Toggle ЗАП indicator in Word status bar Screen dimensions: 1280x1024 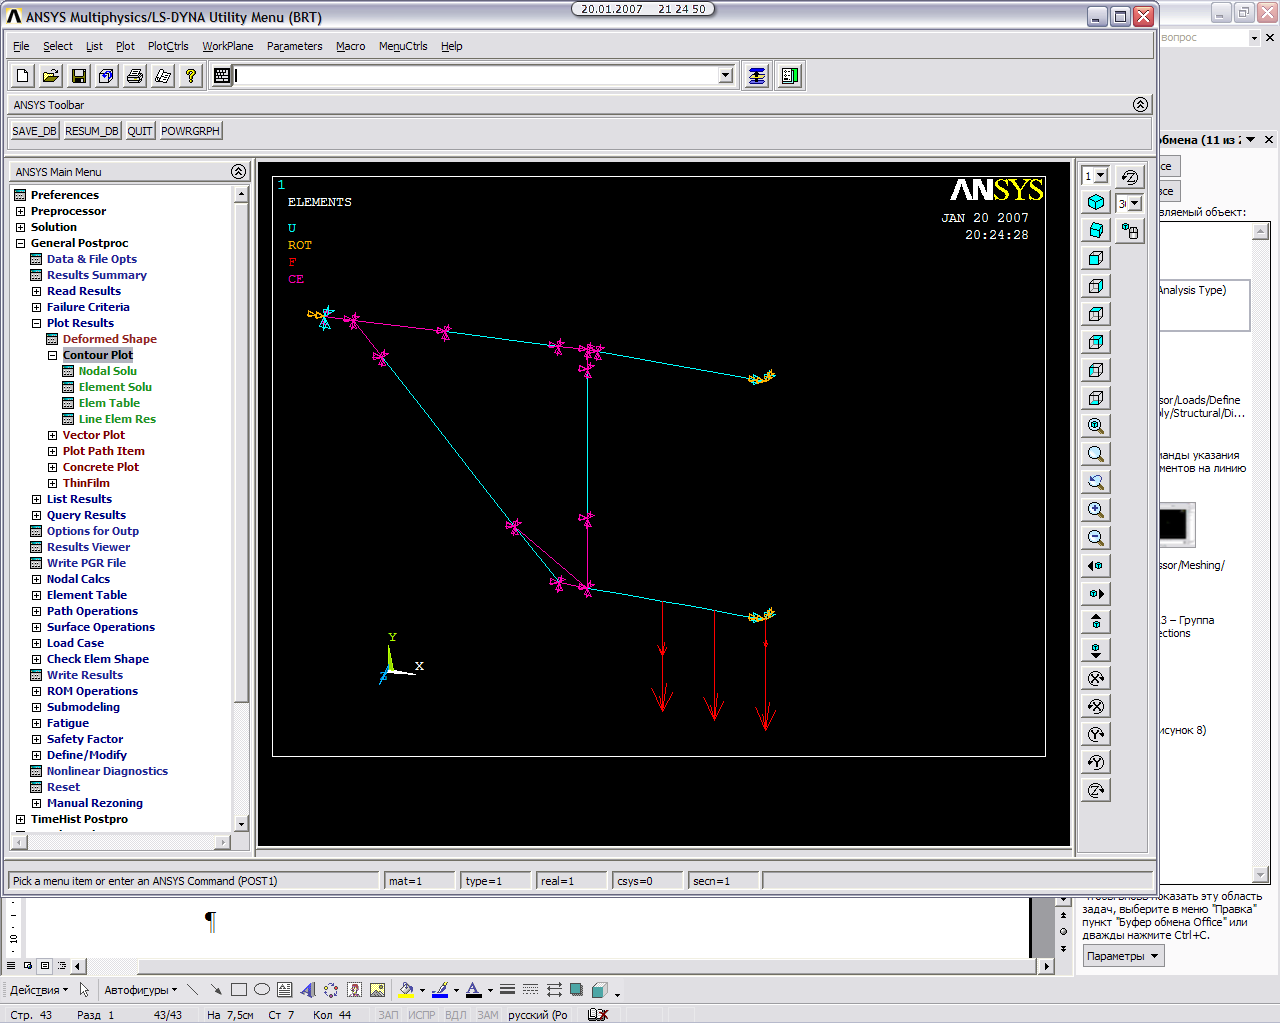click(388, 1015)
